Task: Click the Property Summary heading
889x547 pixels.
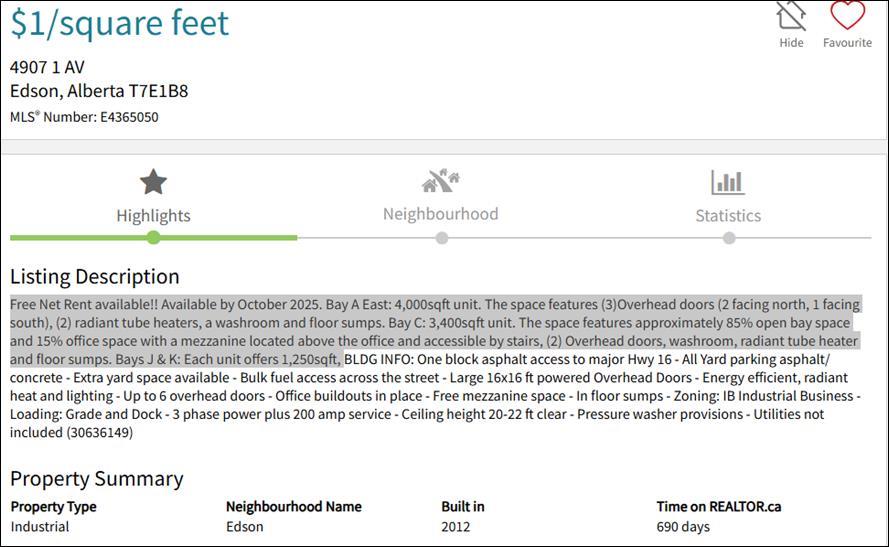Action: point(97,479)
